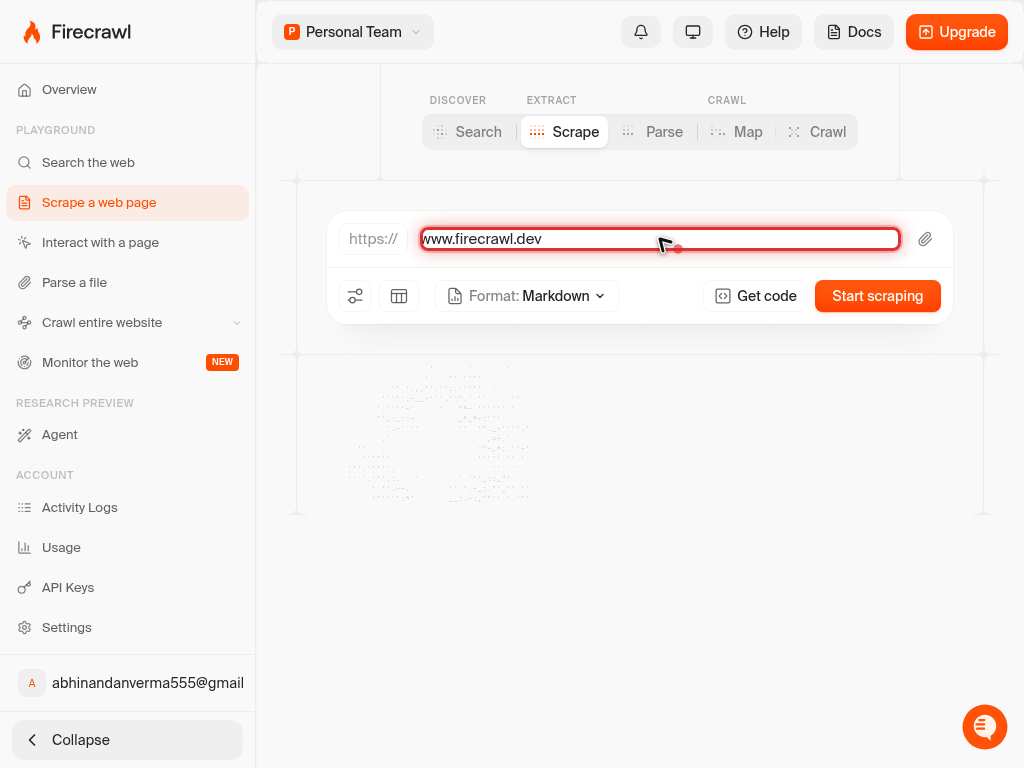Image resolution: width=1024 pixels, height=768 pixels.
Task: Open the notifications bell
Action: coord(641,32)
